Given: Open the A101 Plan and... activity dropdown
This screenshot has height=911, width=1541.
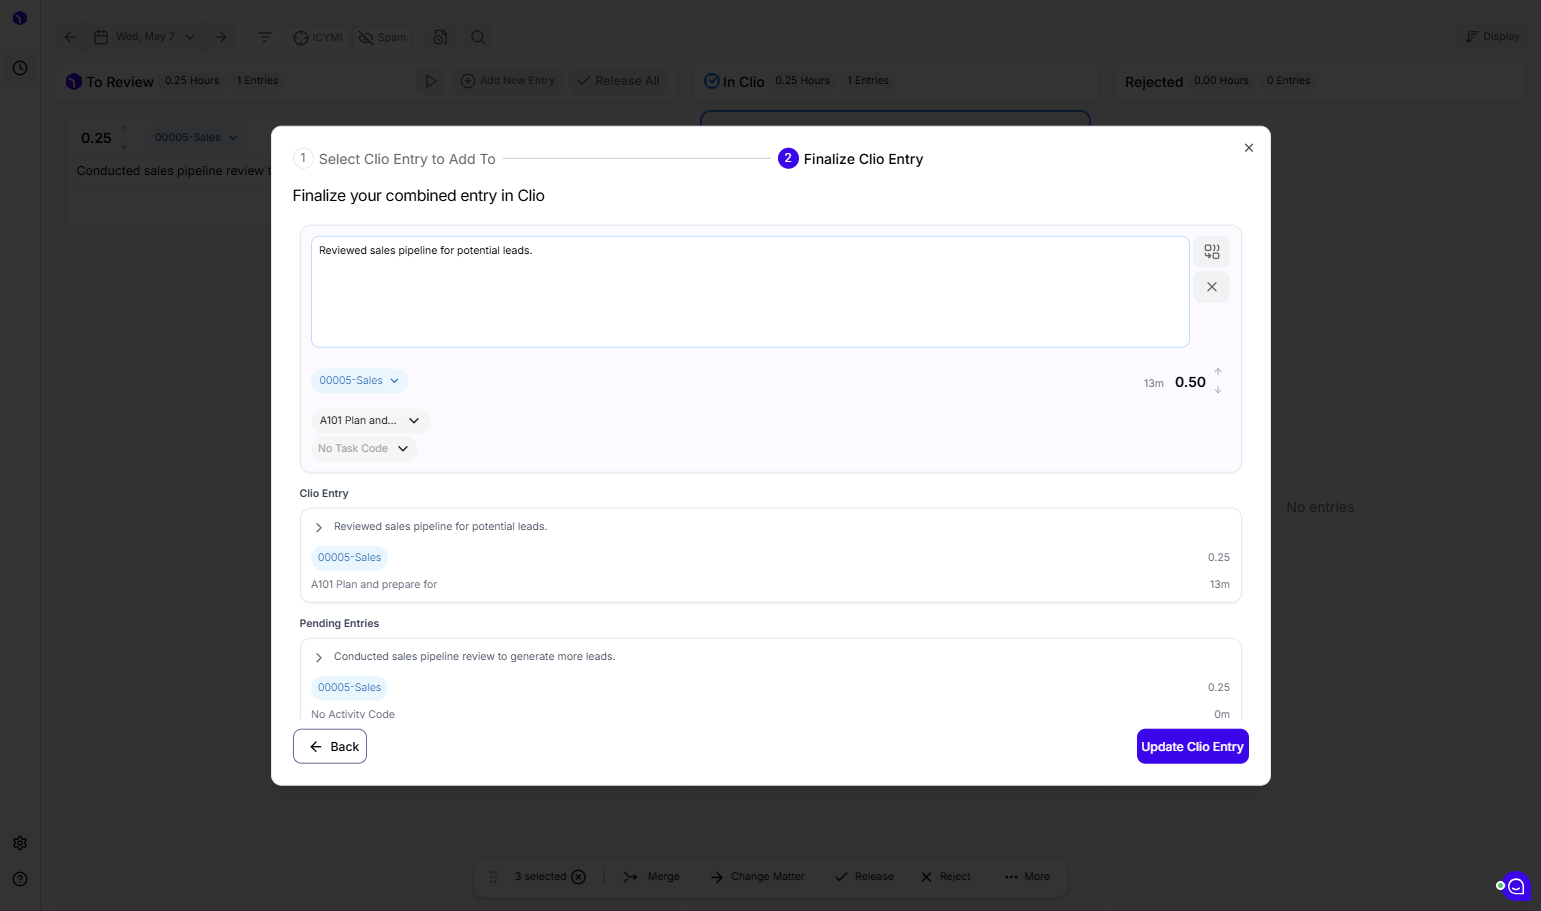Looking at the screenshot, I should (x=370, y=421).
